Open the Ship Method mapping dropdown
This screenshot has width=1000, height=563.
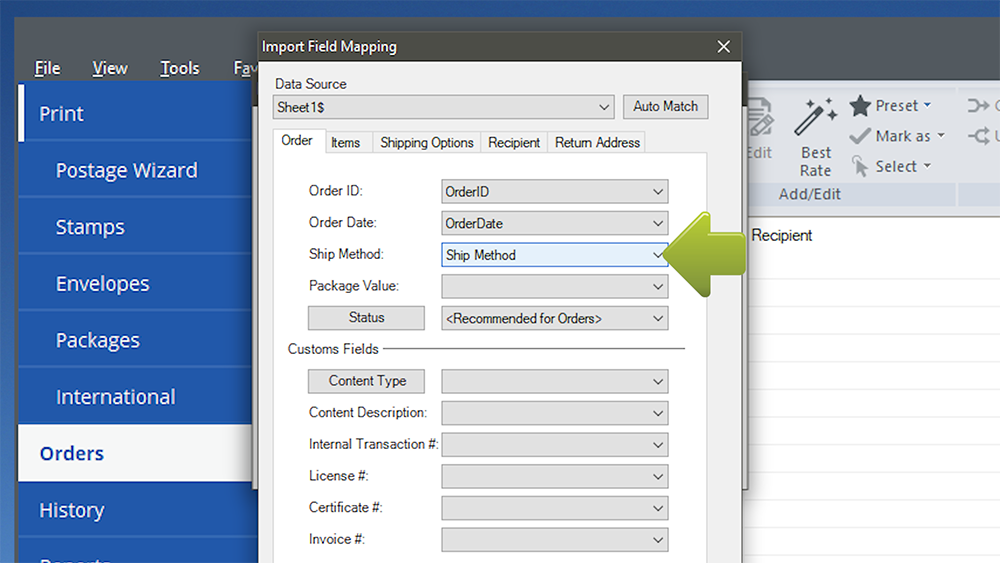point(656,255)
